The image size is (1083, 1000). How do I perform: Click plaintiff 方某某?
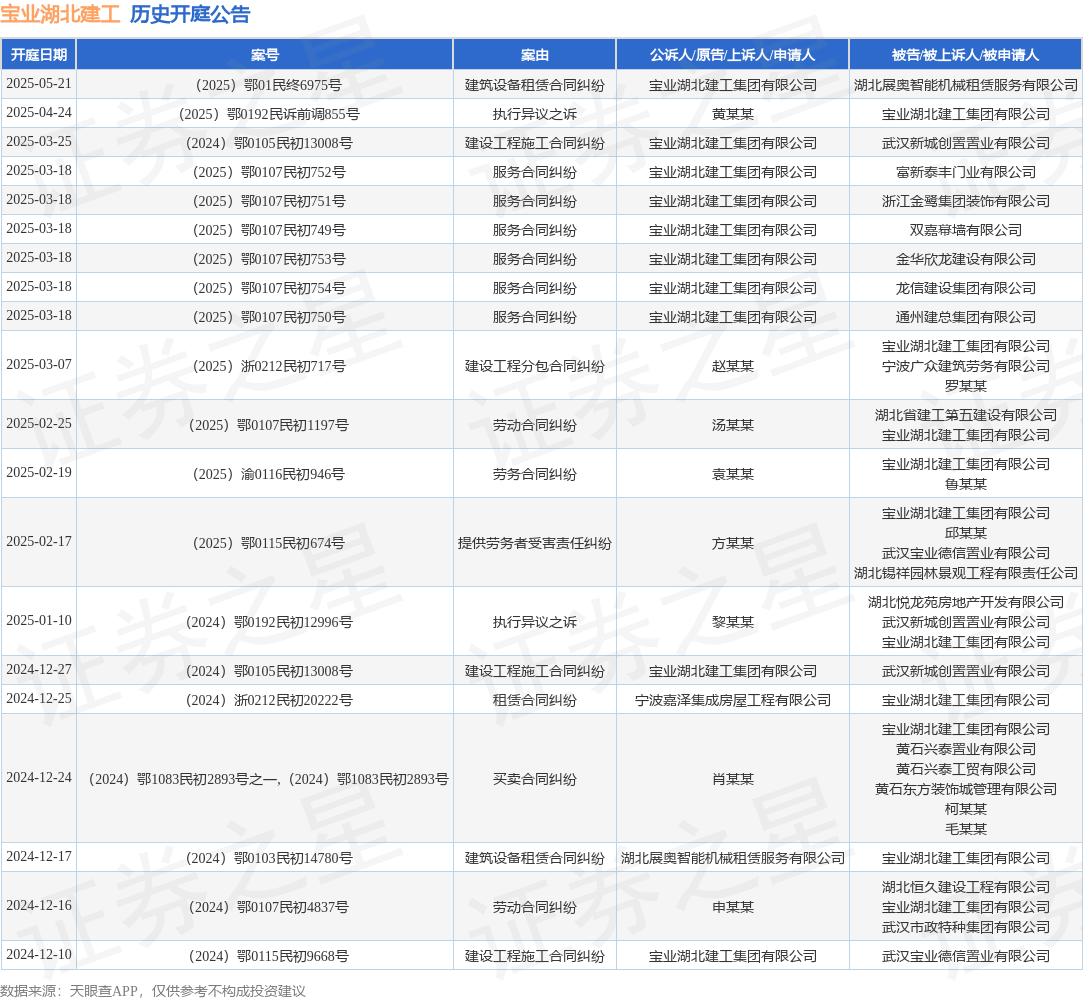(733, 543)
